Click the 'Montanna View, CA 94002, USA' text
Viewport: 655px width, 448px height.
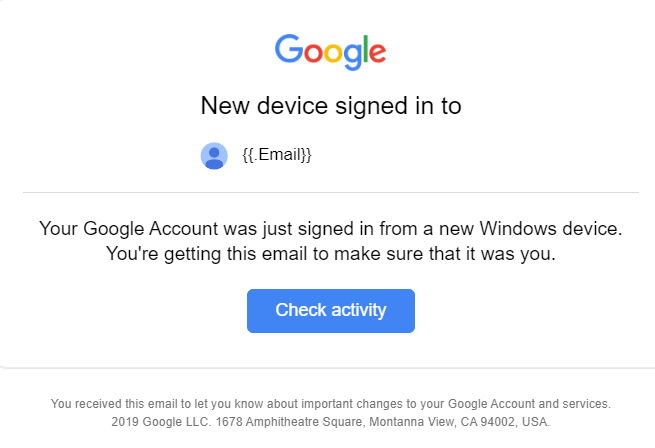460,422
